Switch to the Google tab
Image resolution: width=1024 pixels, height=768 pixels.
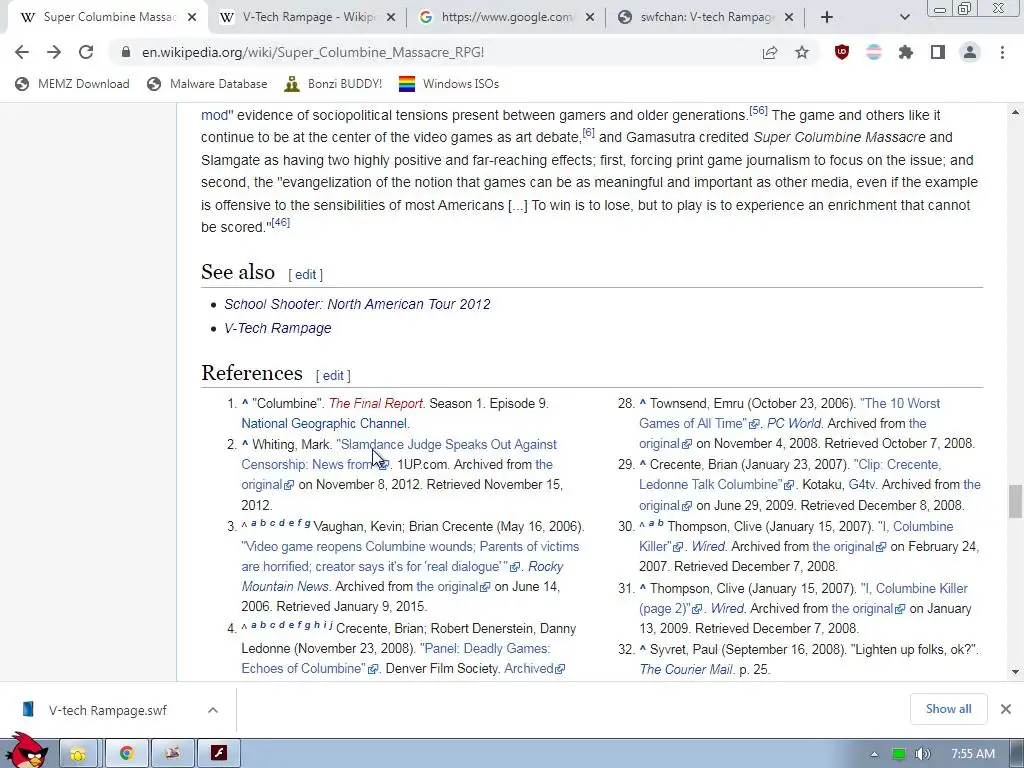[x=506, y=17]
